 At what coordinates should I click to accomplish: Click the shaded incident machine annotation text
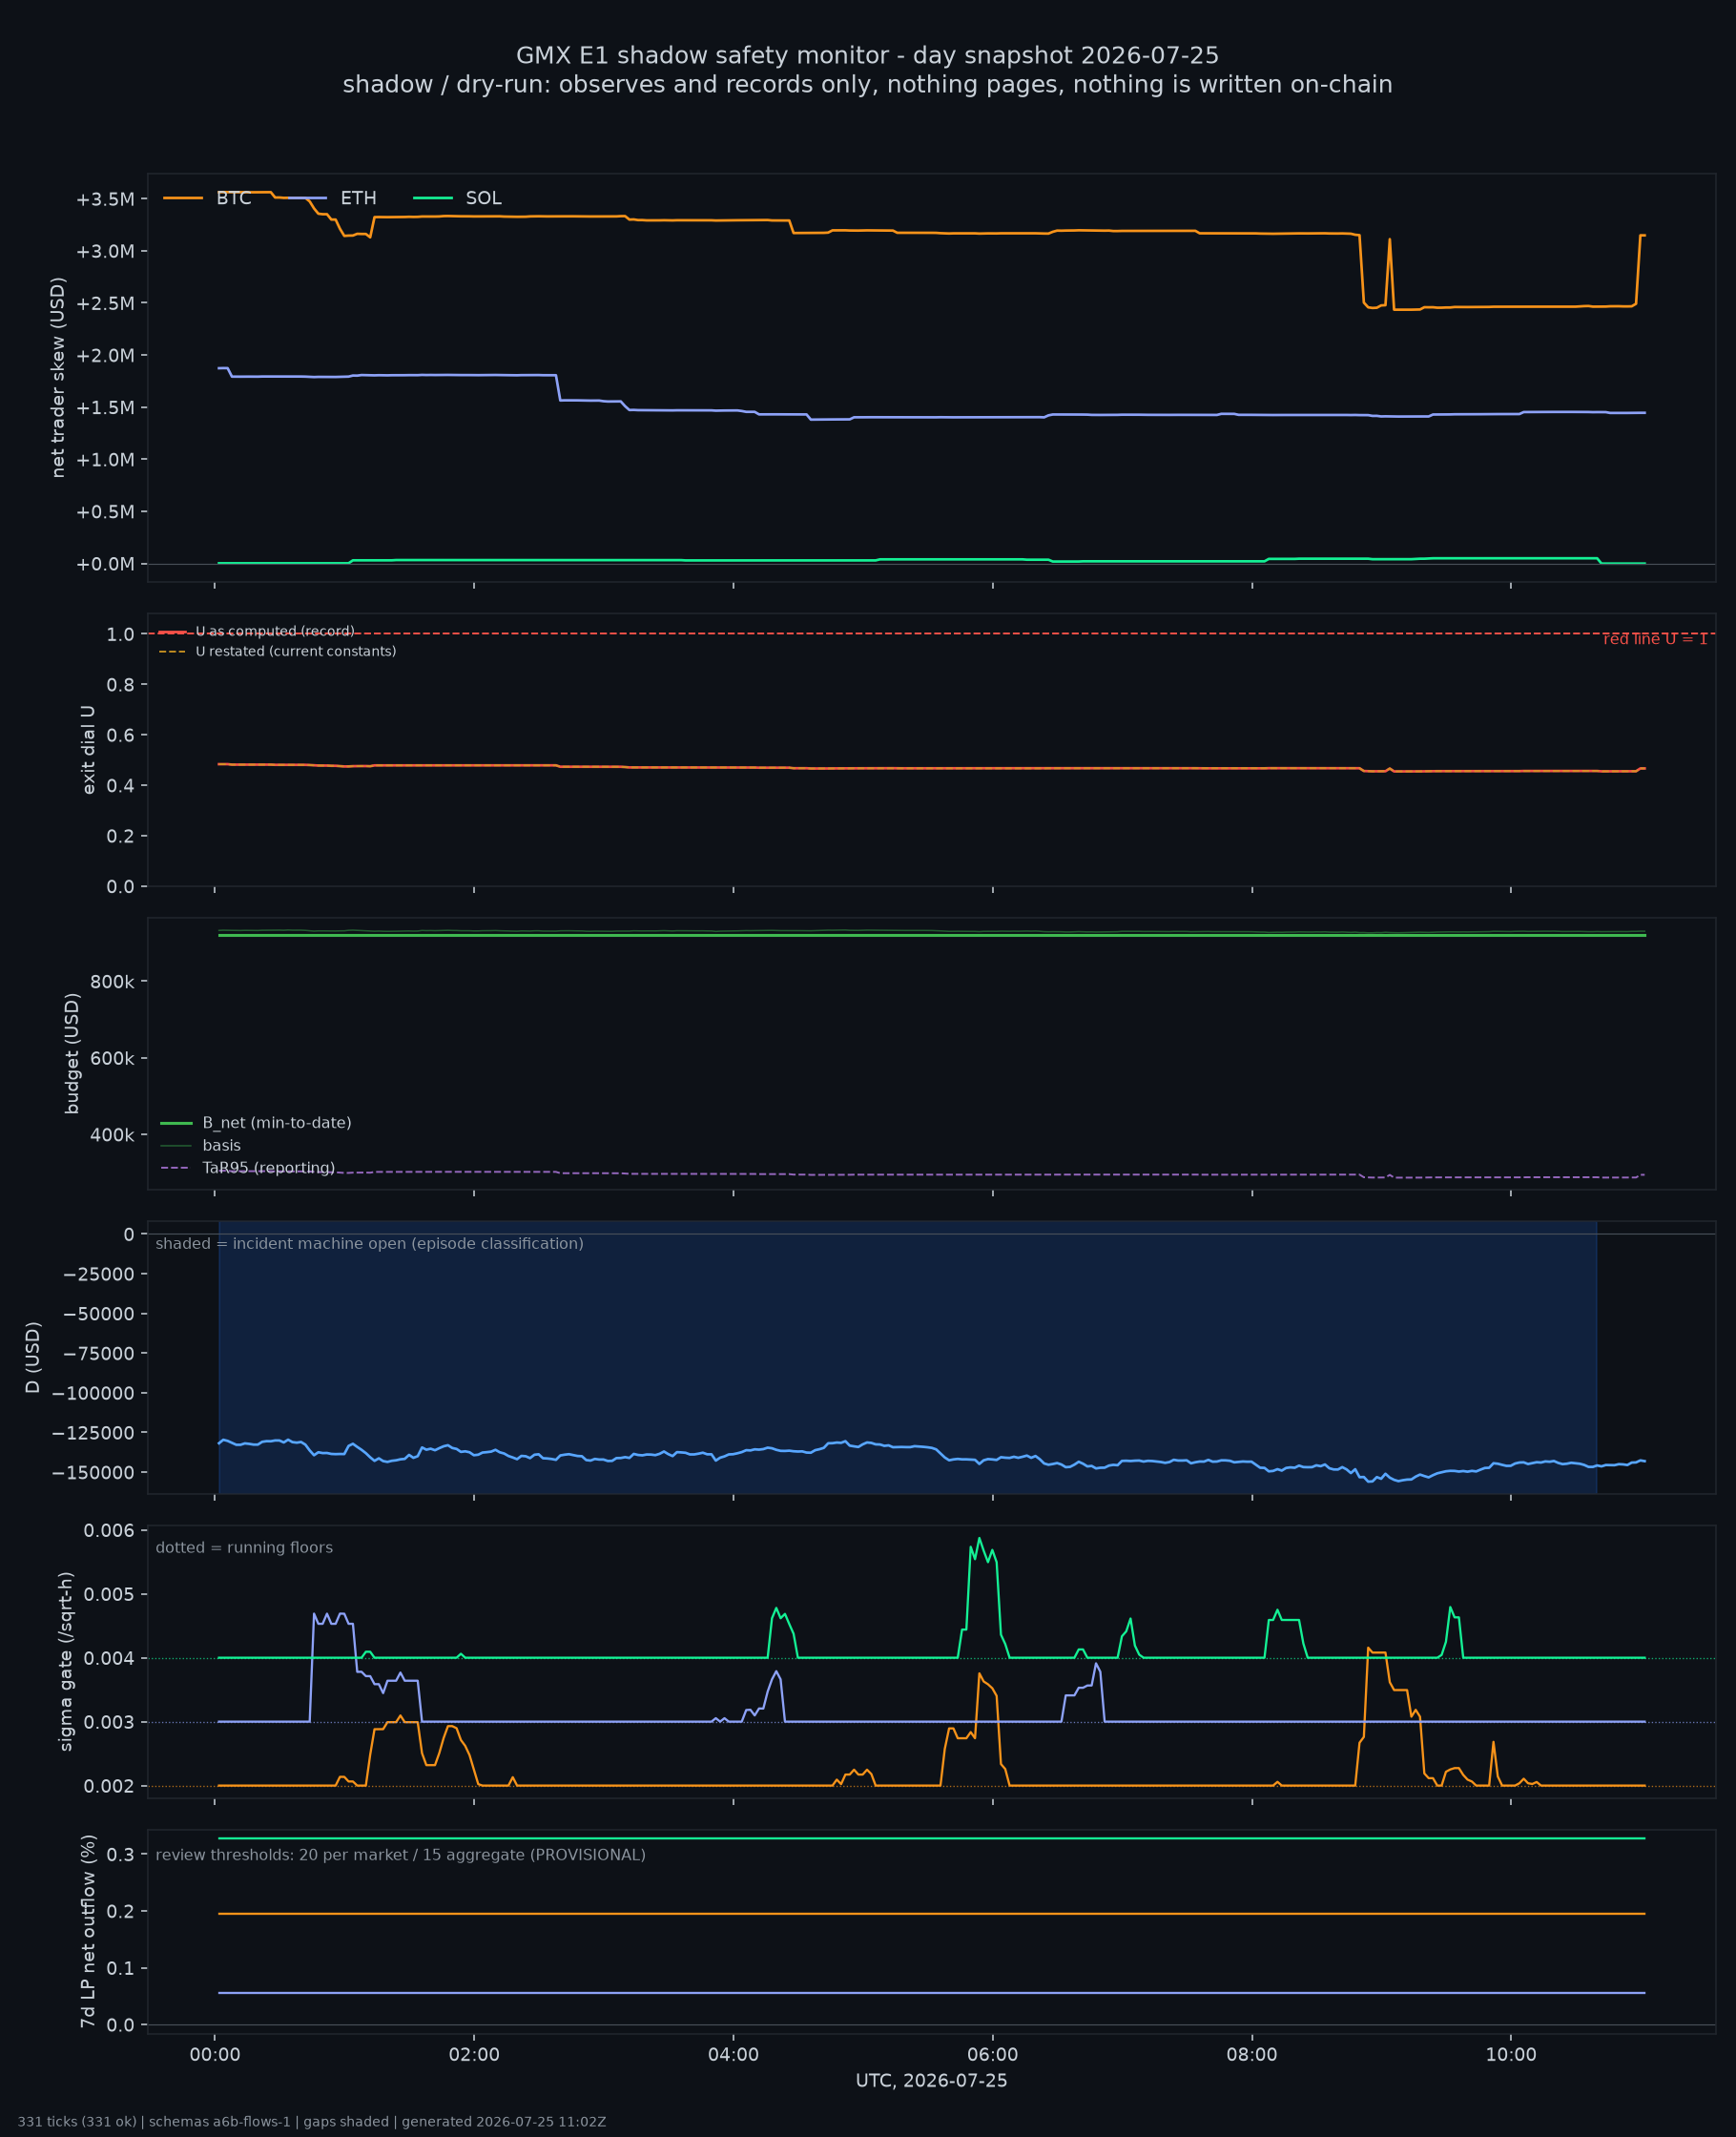click(369, 1244)
